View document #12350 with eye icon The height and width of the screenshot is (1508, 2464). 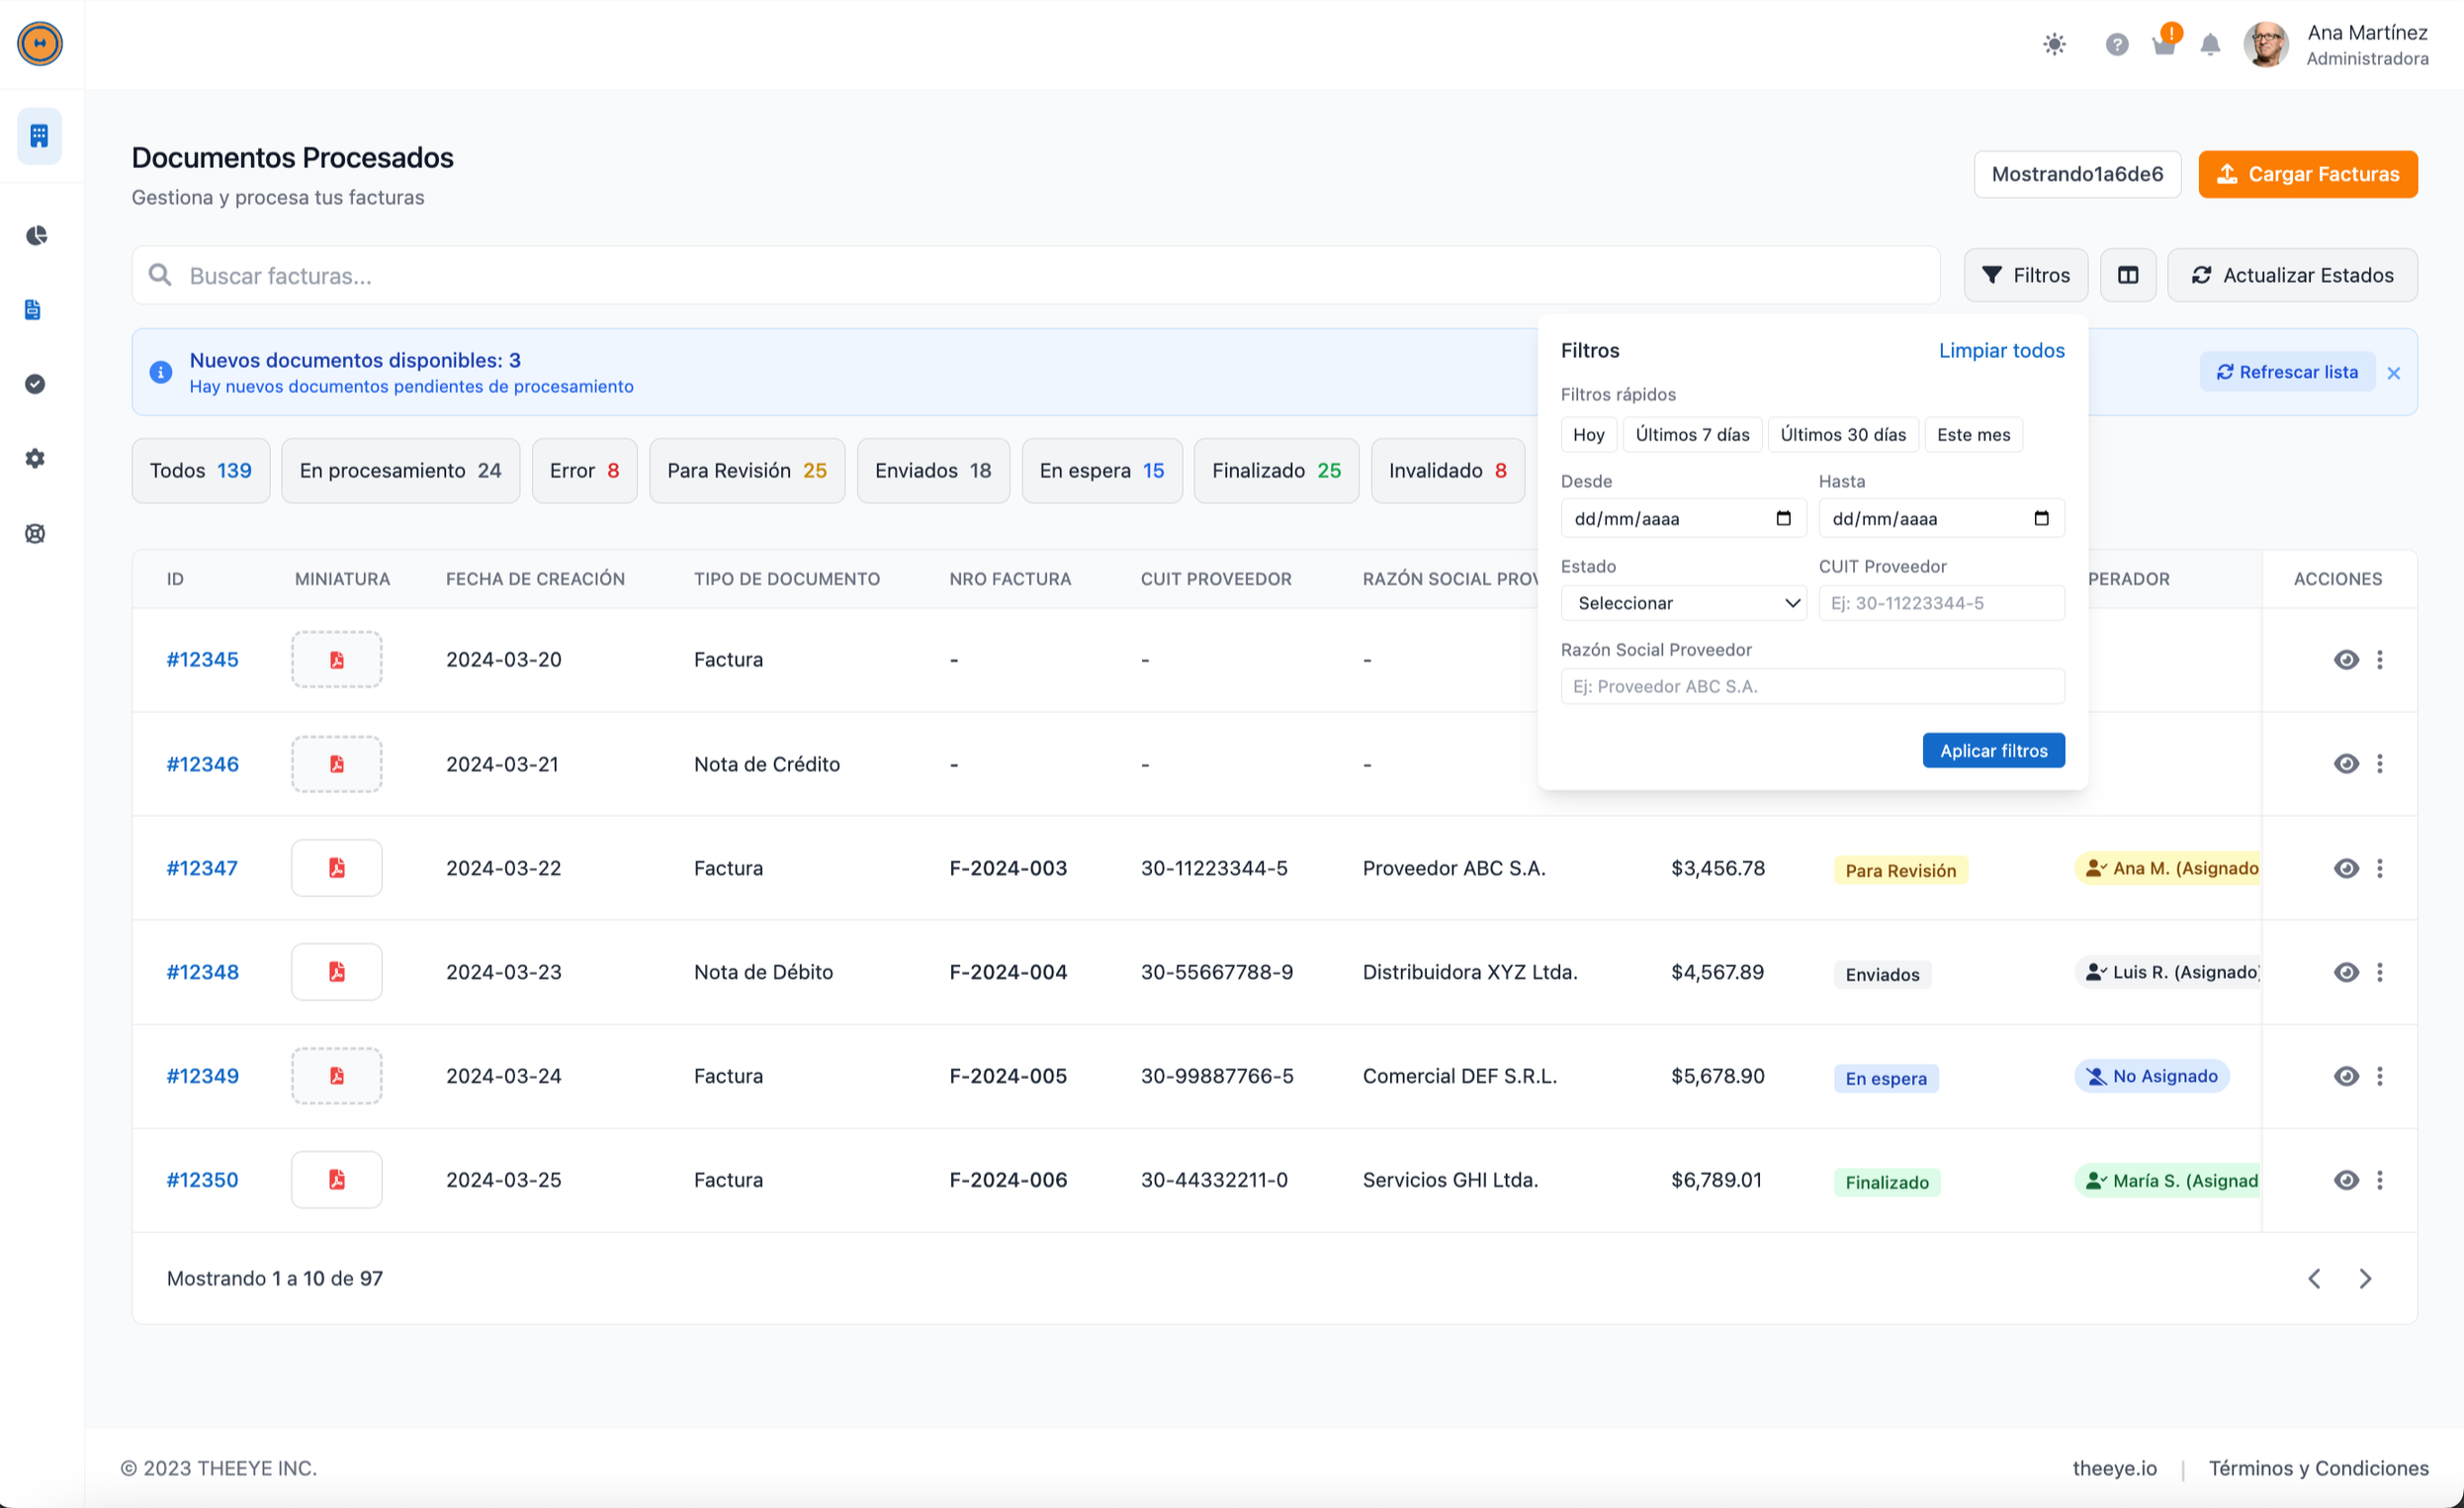(x=2346, y=1180)
